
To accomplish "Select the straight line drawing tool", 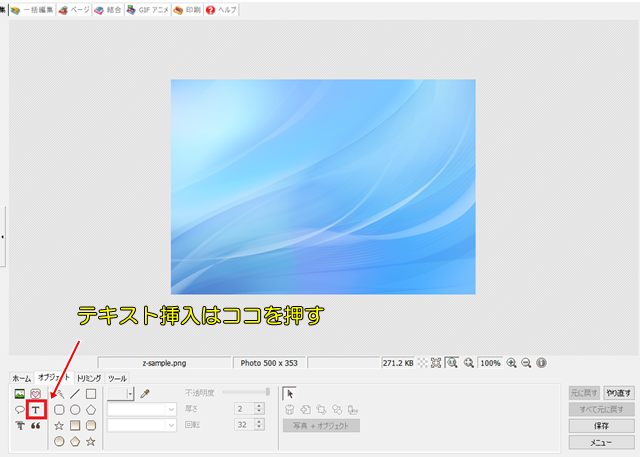I will click(x=75, y=394).
